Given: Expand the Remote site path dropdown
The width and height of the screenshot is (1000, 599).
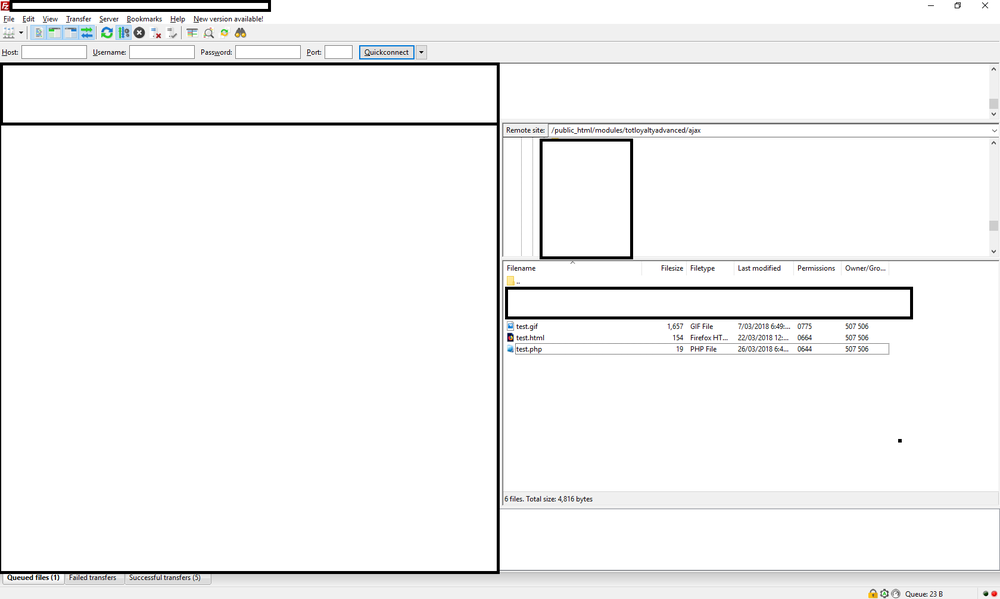Looking at the screenshot, I should [994, 130].
